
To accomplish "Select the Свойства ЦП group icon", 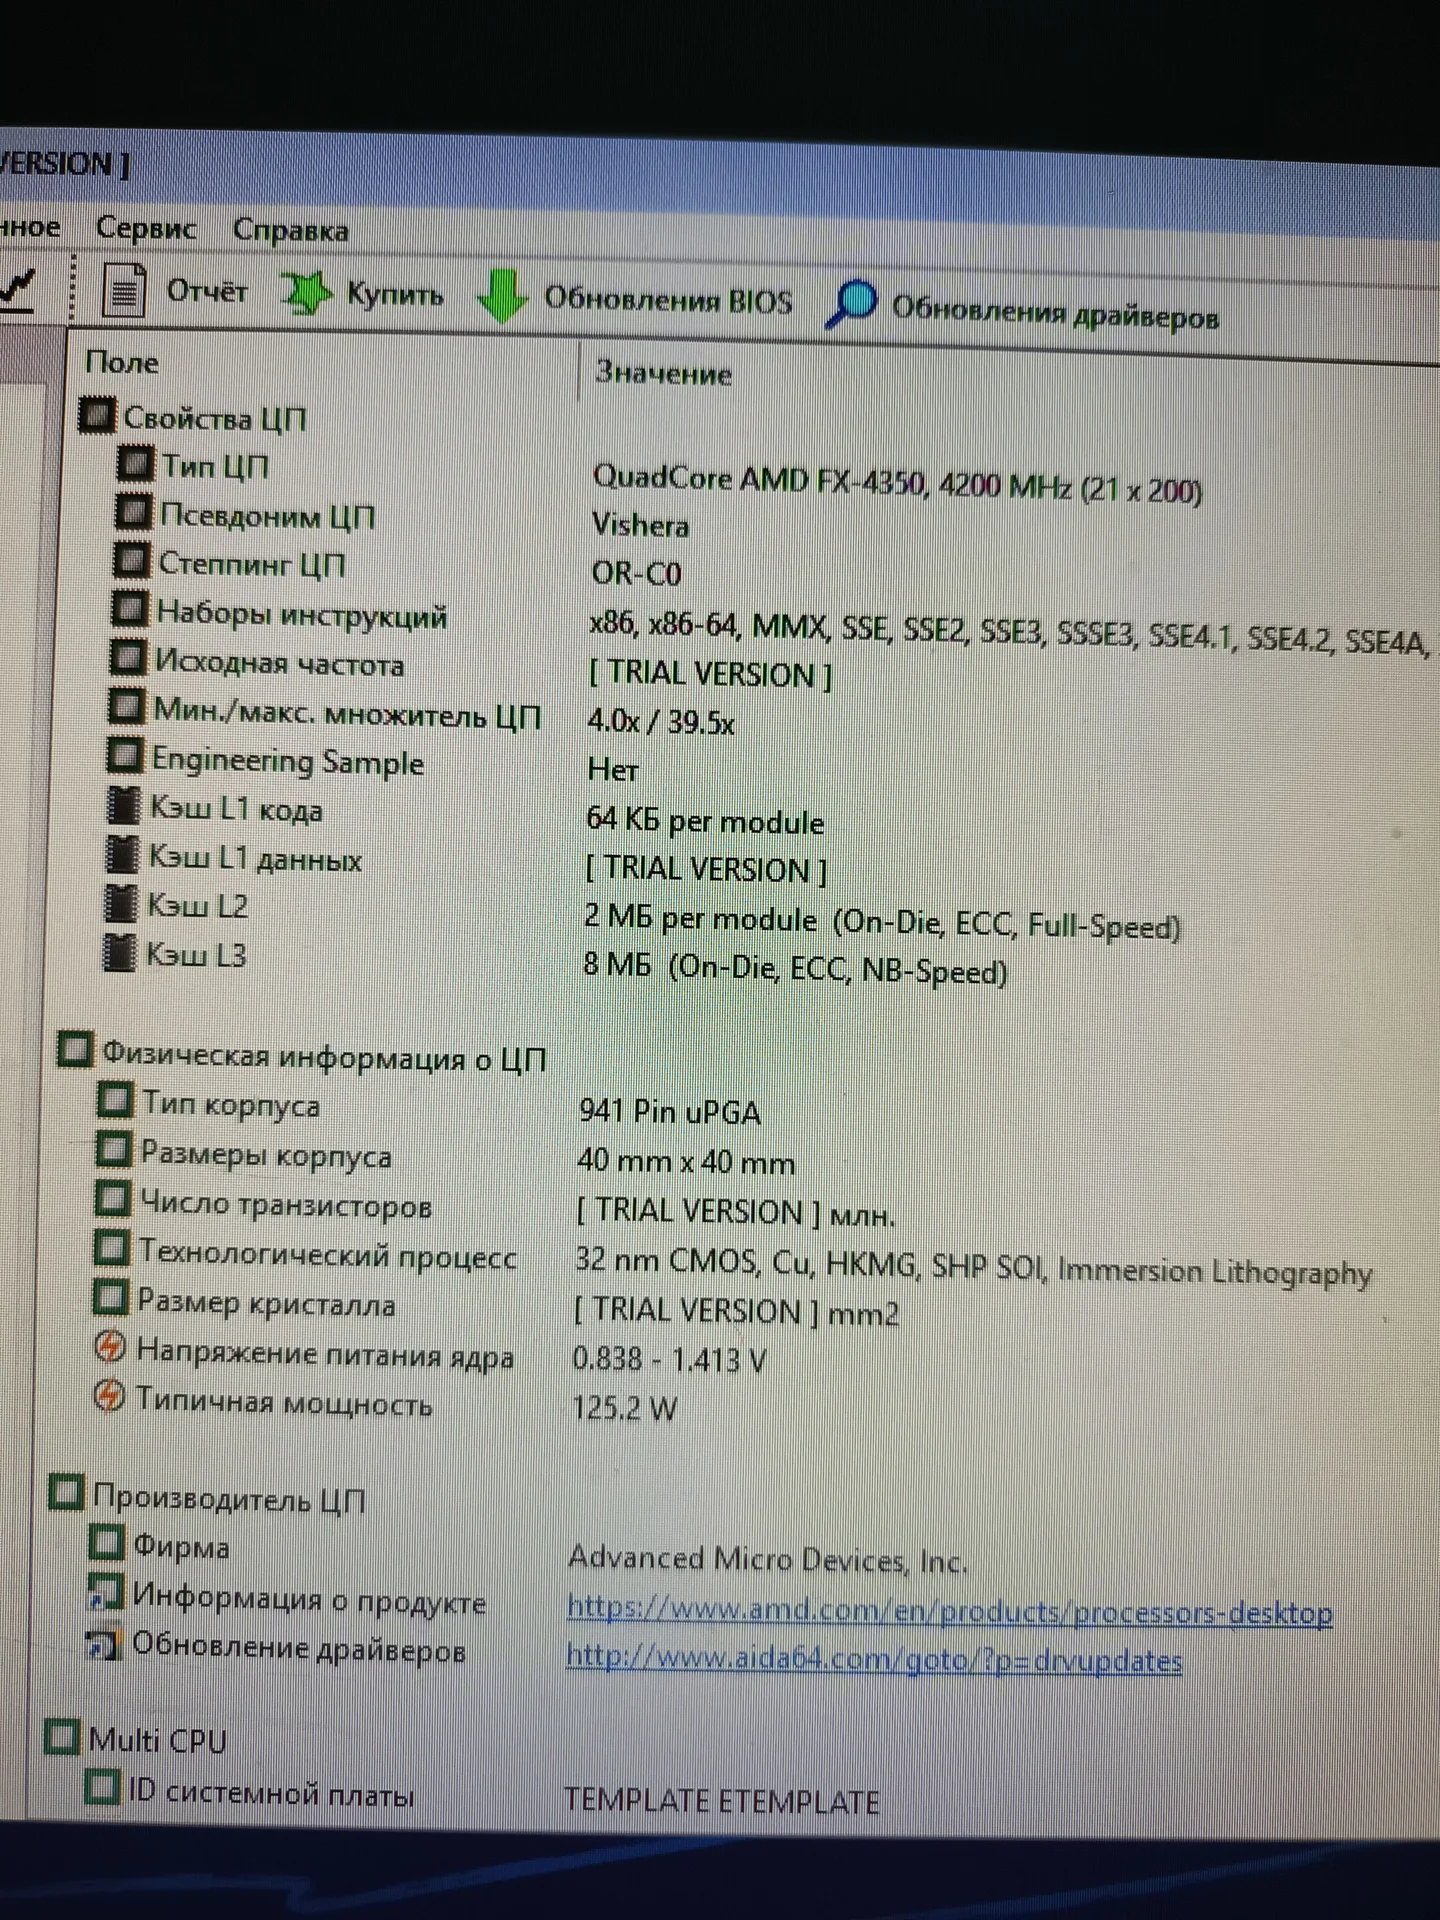I will 97,415.
